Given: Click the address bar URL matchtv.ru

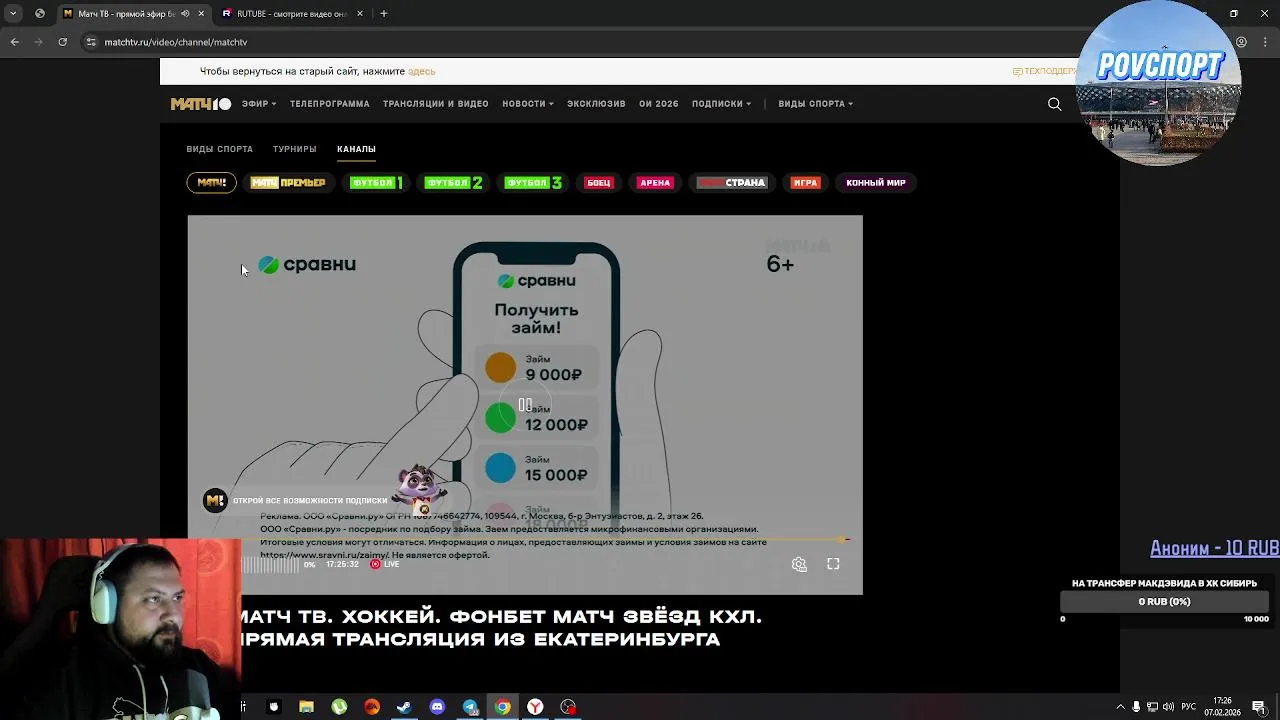Looking at the screenshot, I should [176, 42].
